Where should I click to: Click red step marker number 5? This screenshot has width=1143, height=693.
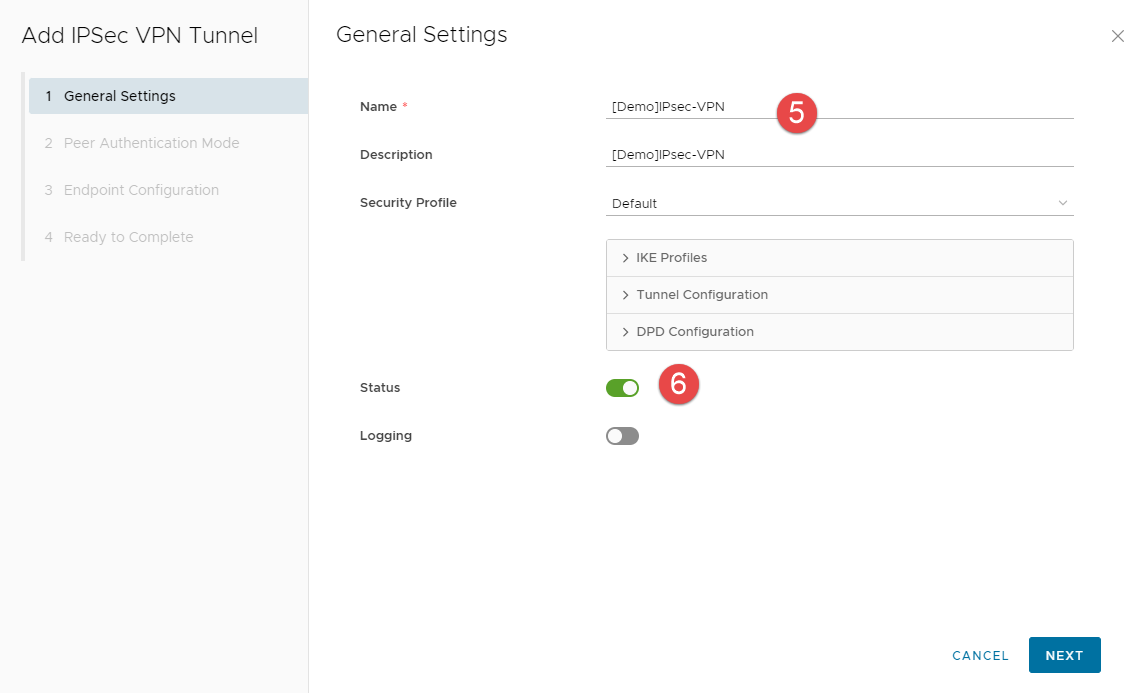pyautogui.click(x=797, y=113)
